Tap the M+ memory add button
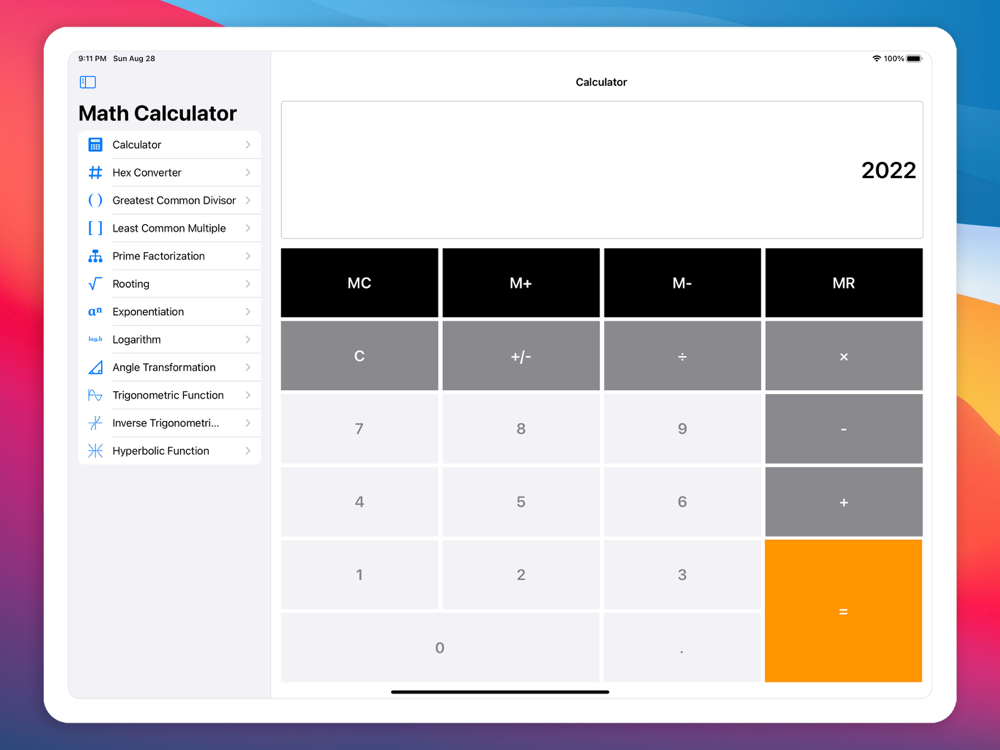 click(521, 283)
